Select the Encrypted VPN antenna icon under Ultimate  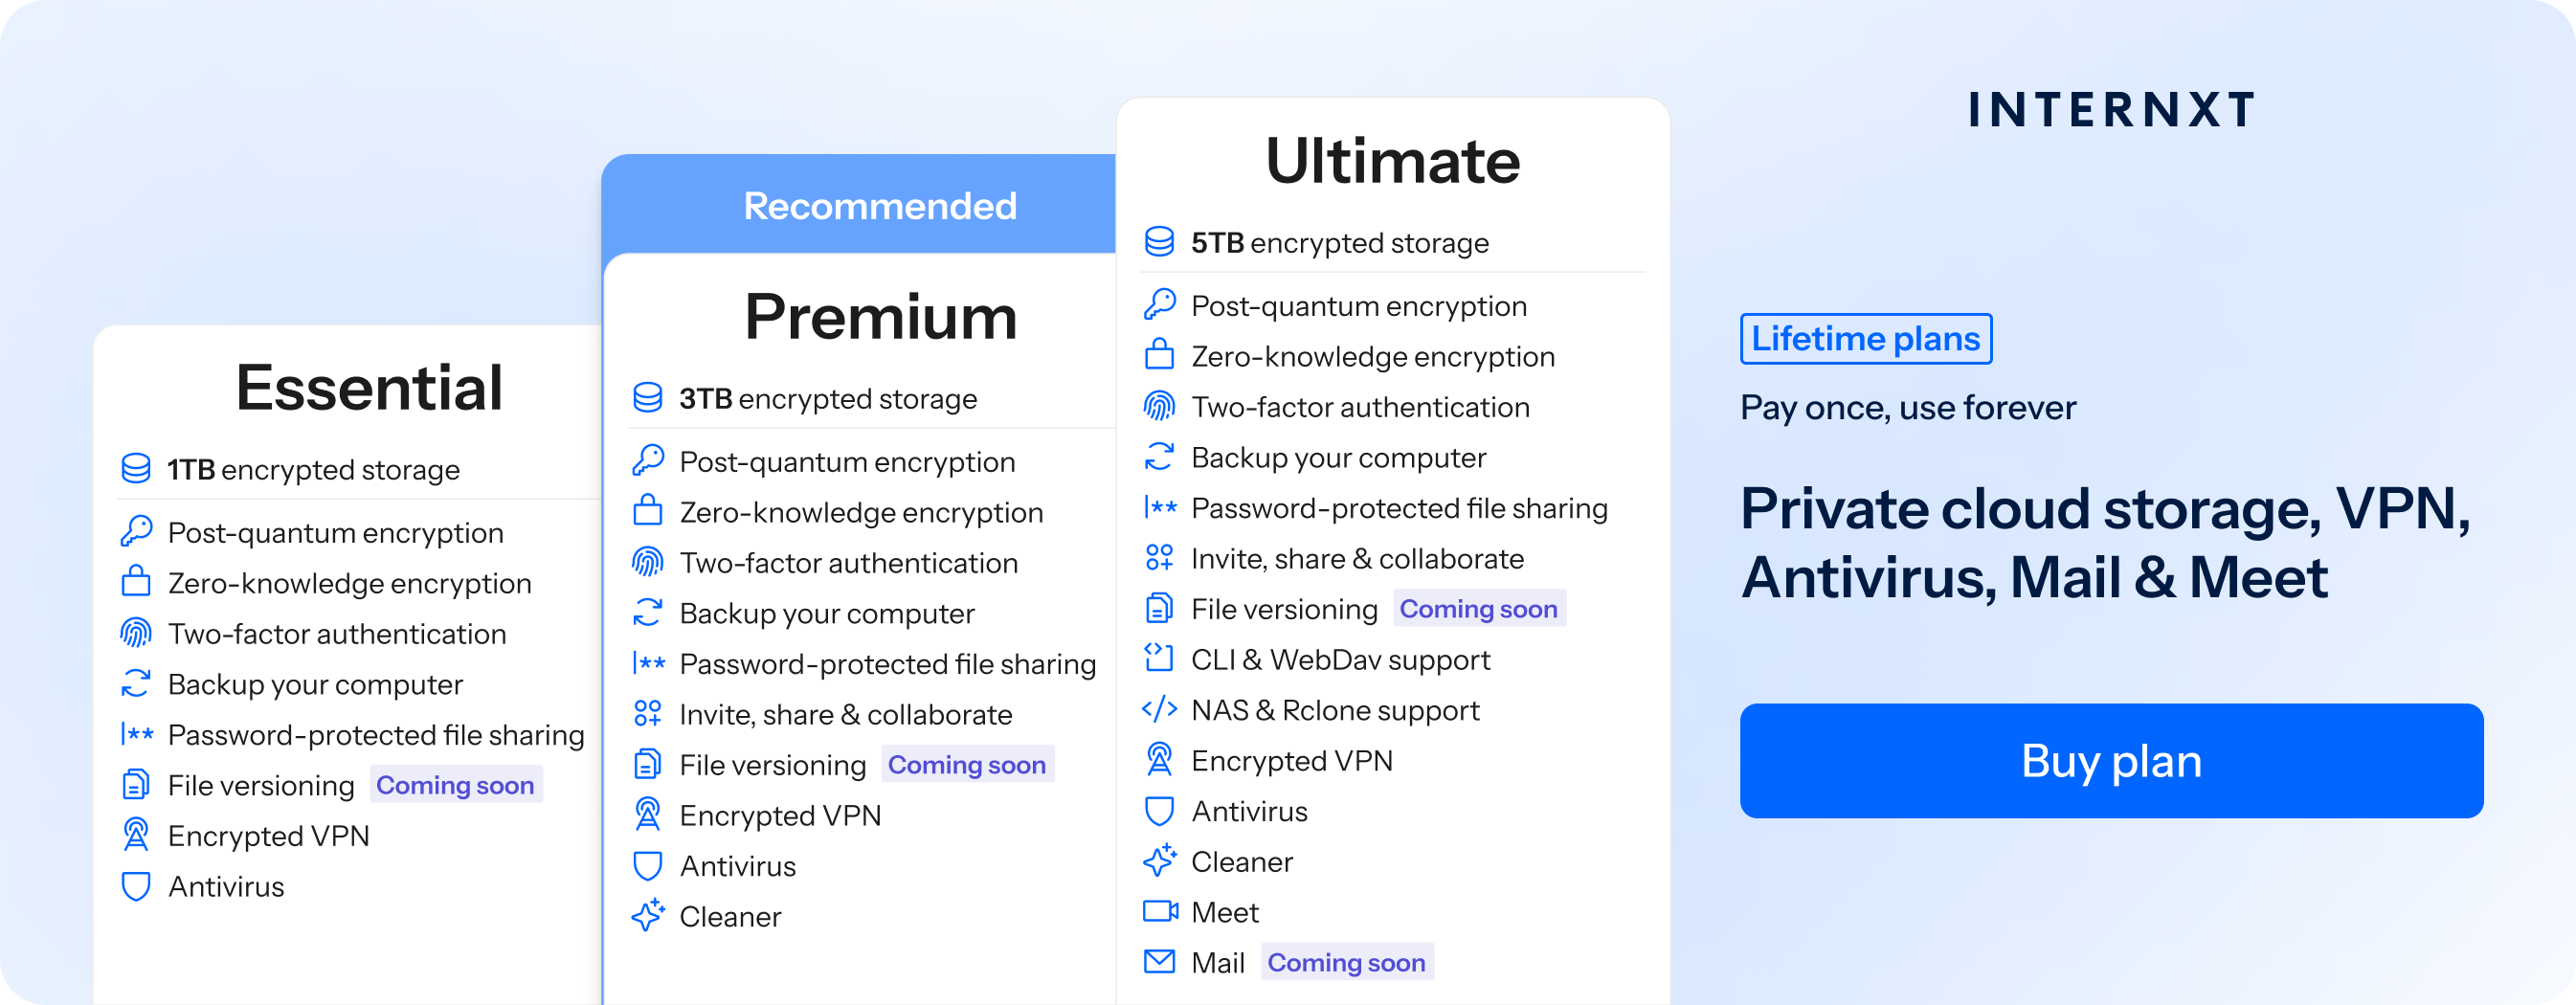(1160, 760)
